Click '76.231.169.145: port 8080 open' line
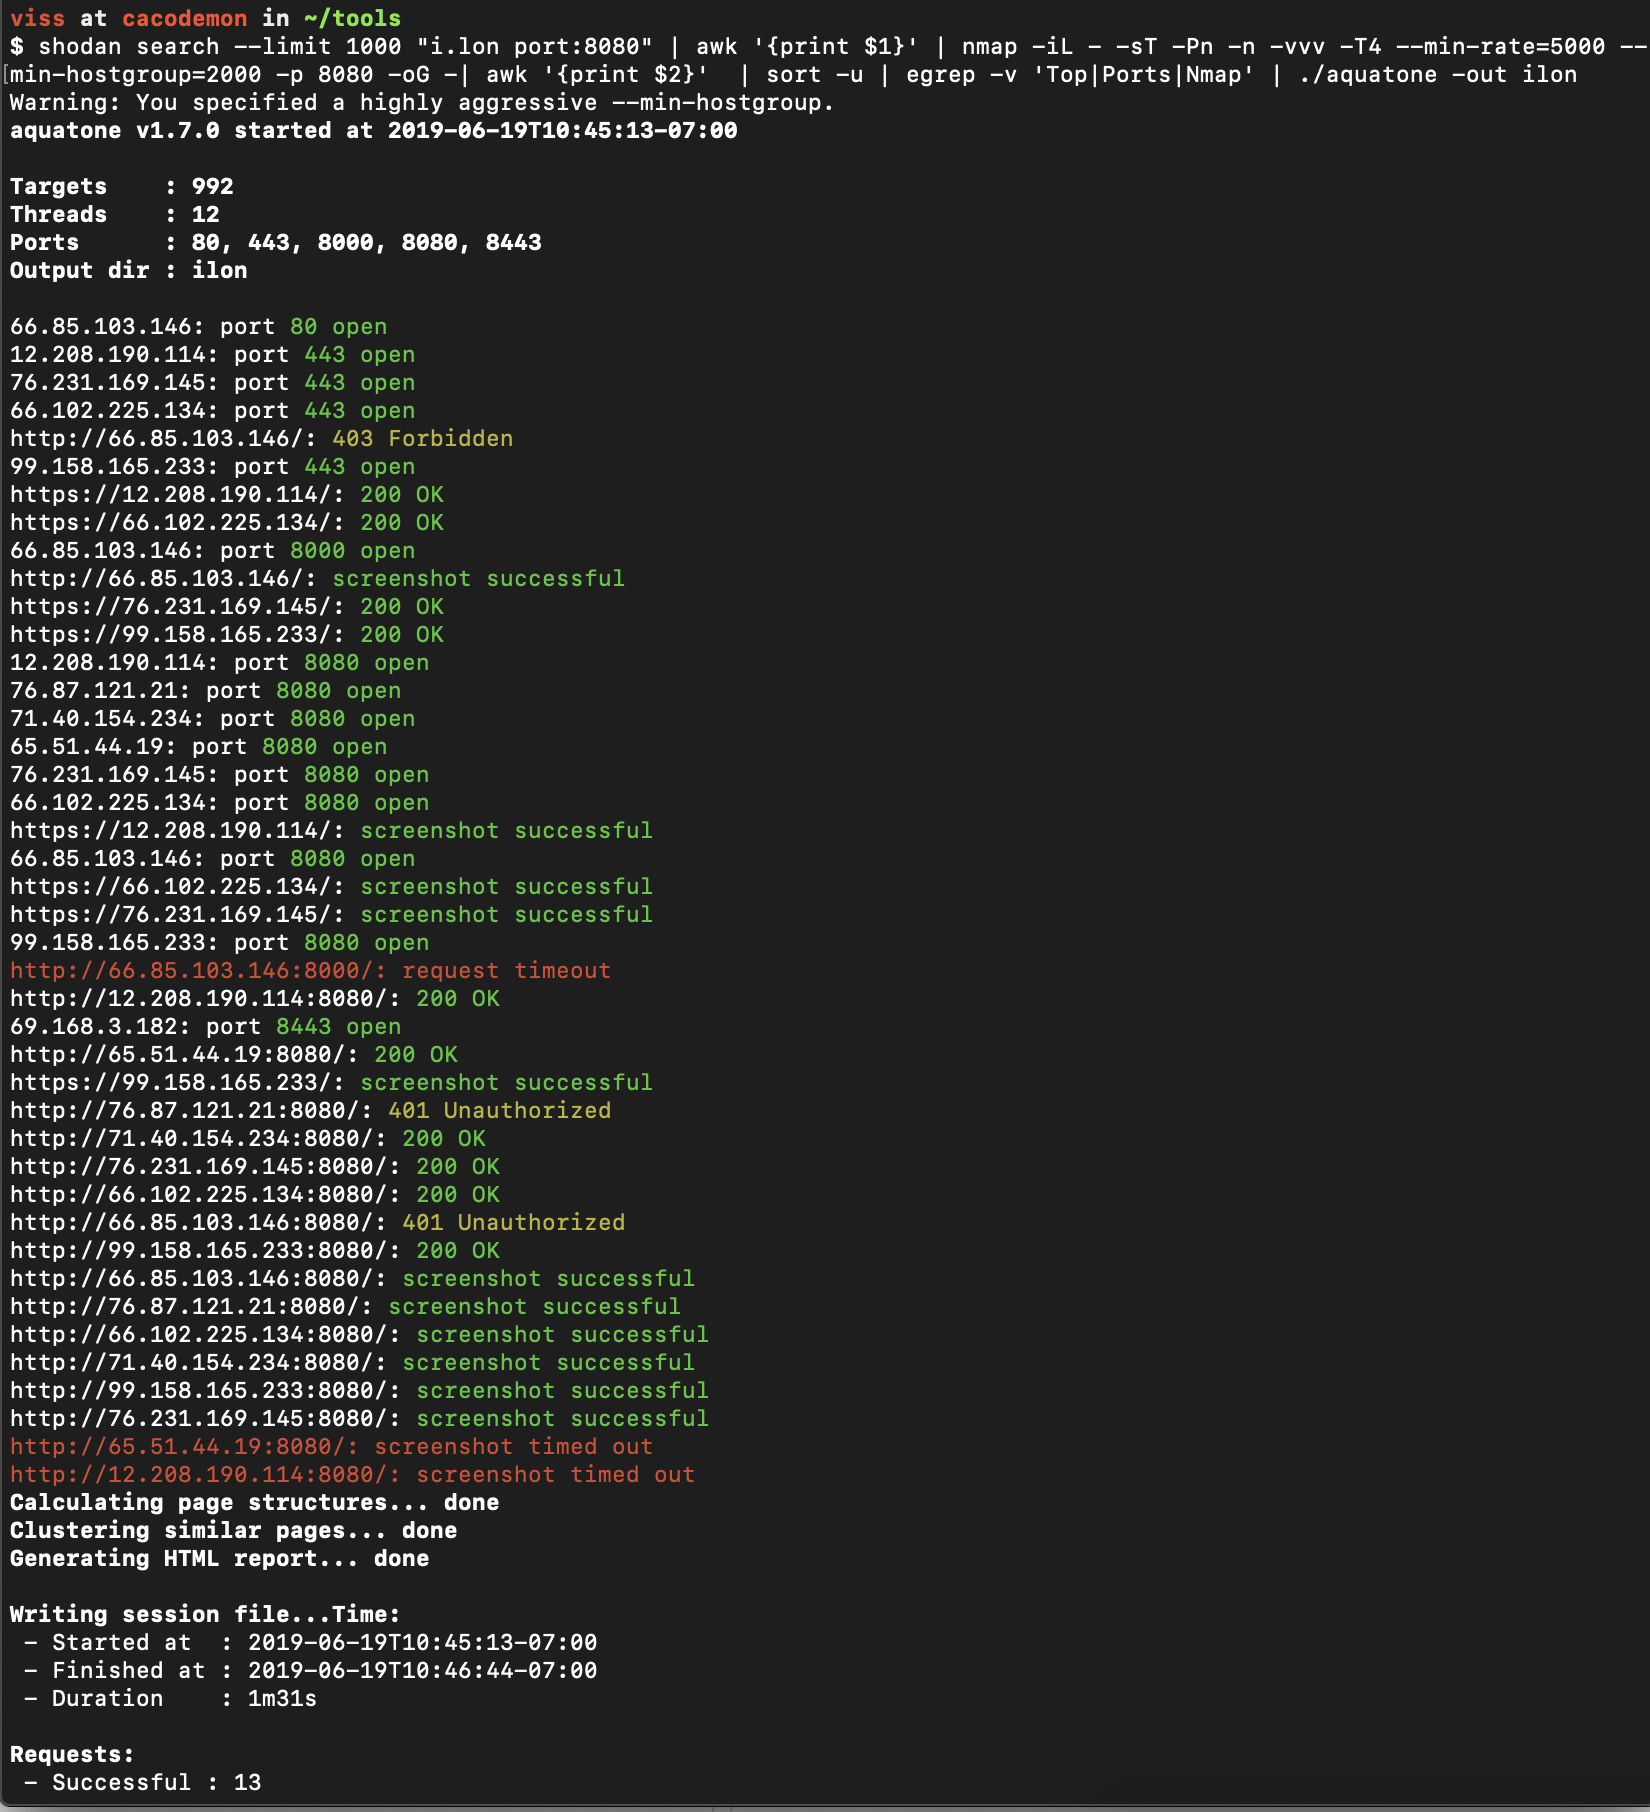The image size is (1650, 1812). (x=220, y=774)
